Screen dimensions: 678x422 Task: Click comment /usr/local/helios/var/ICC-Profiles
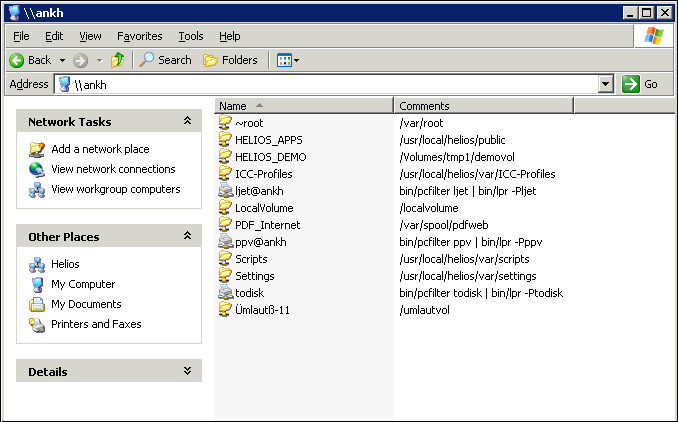(477, 174)
